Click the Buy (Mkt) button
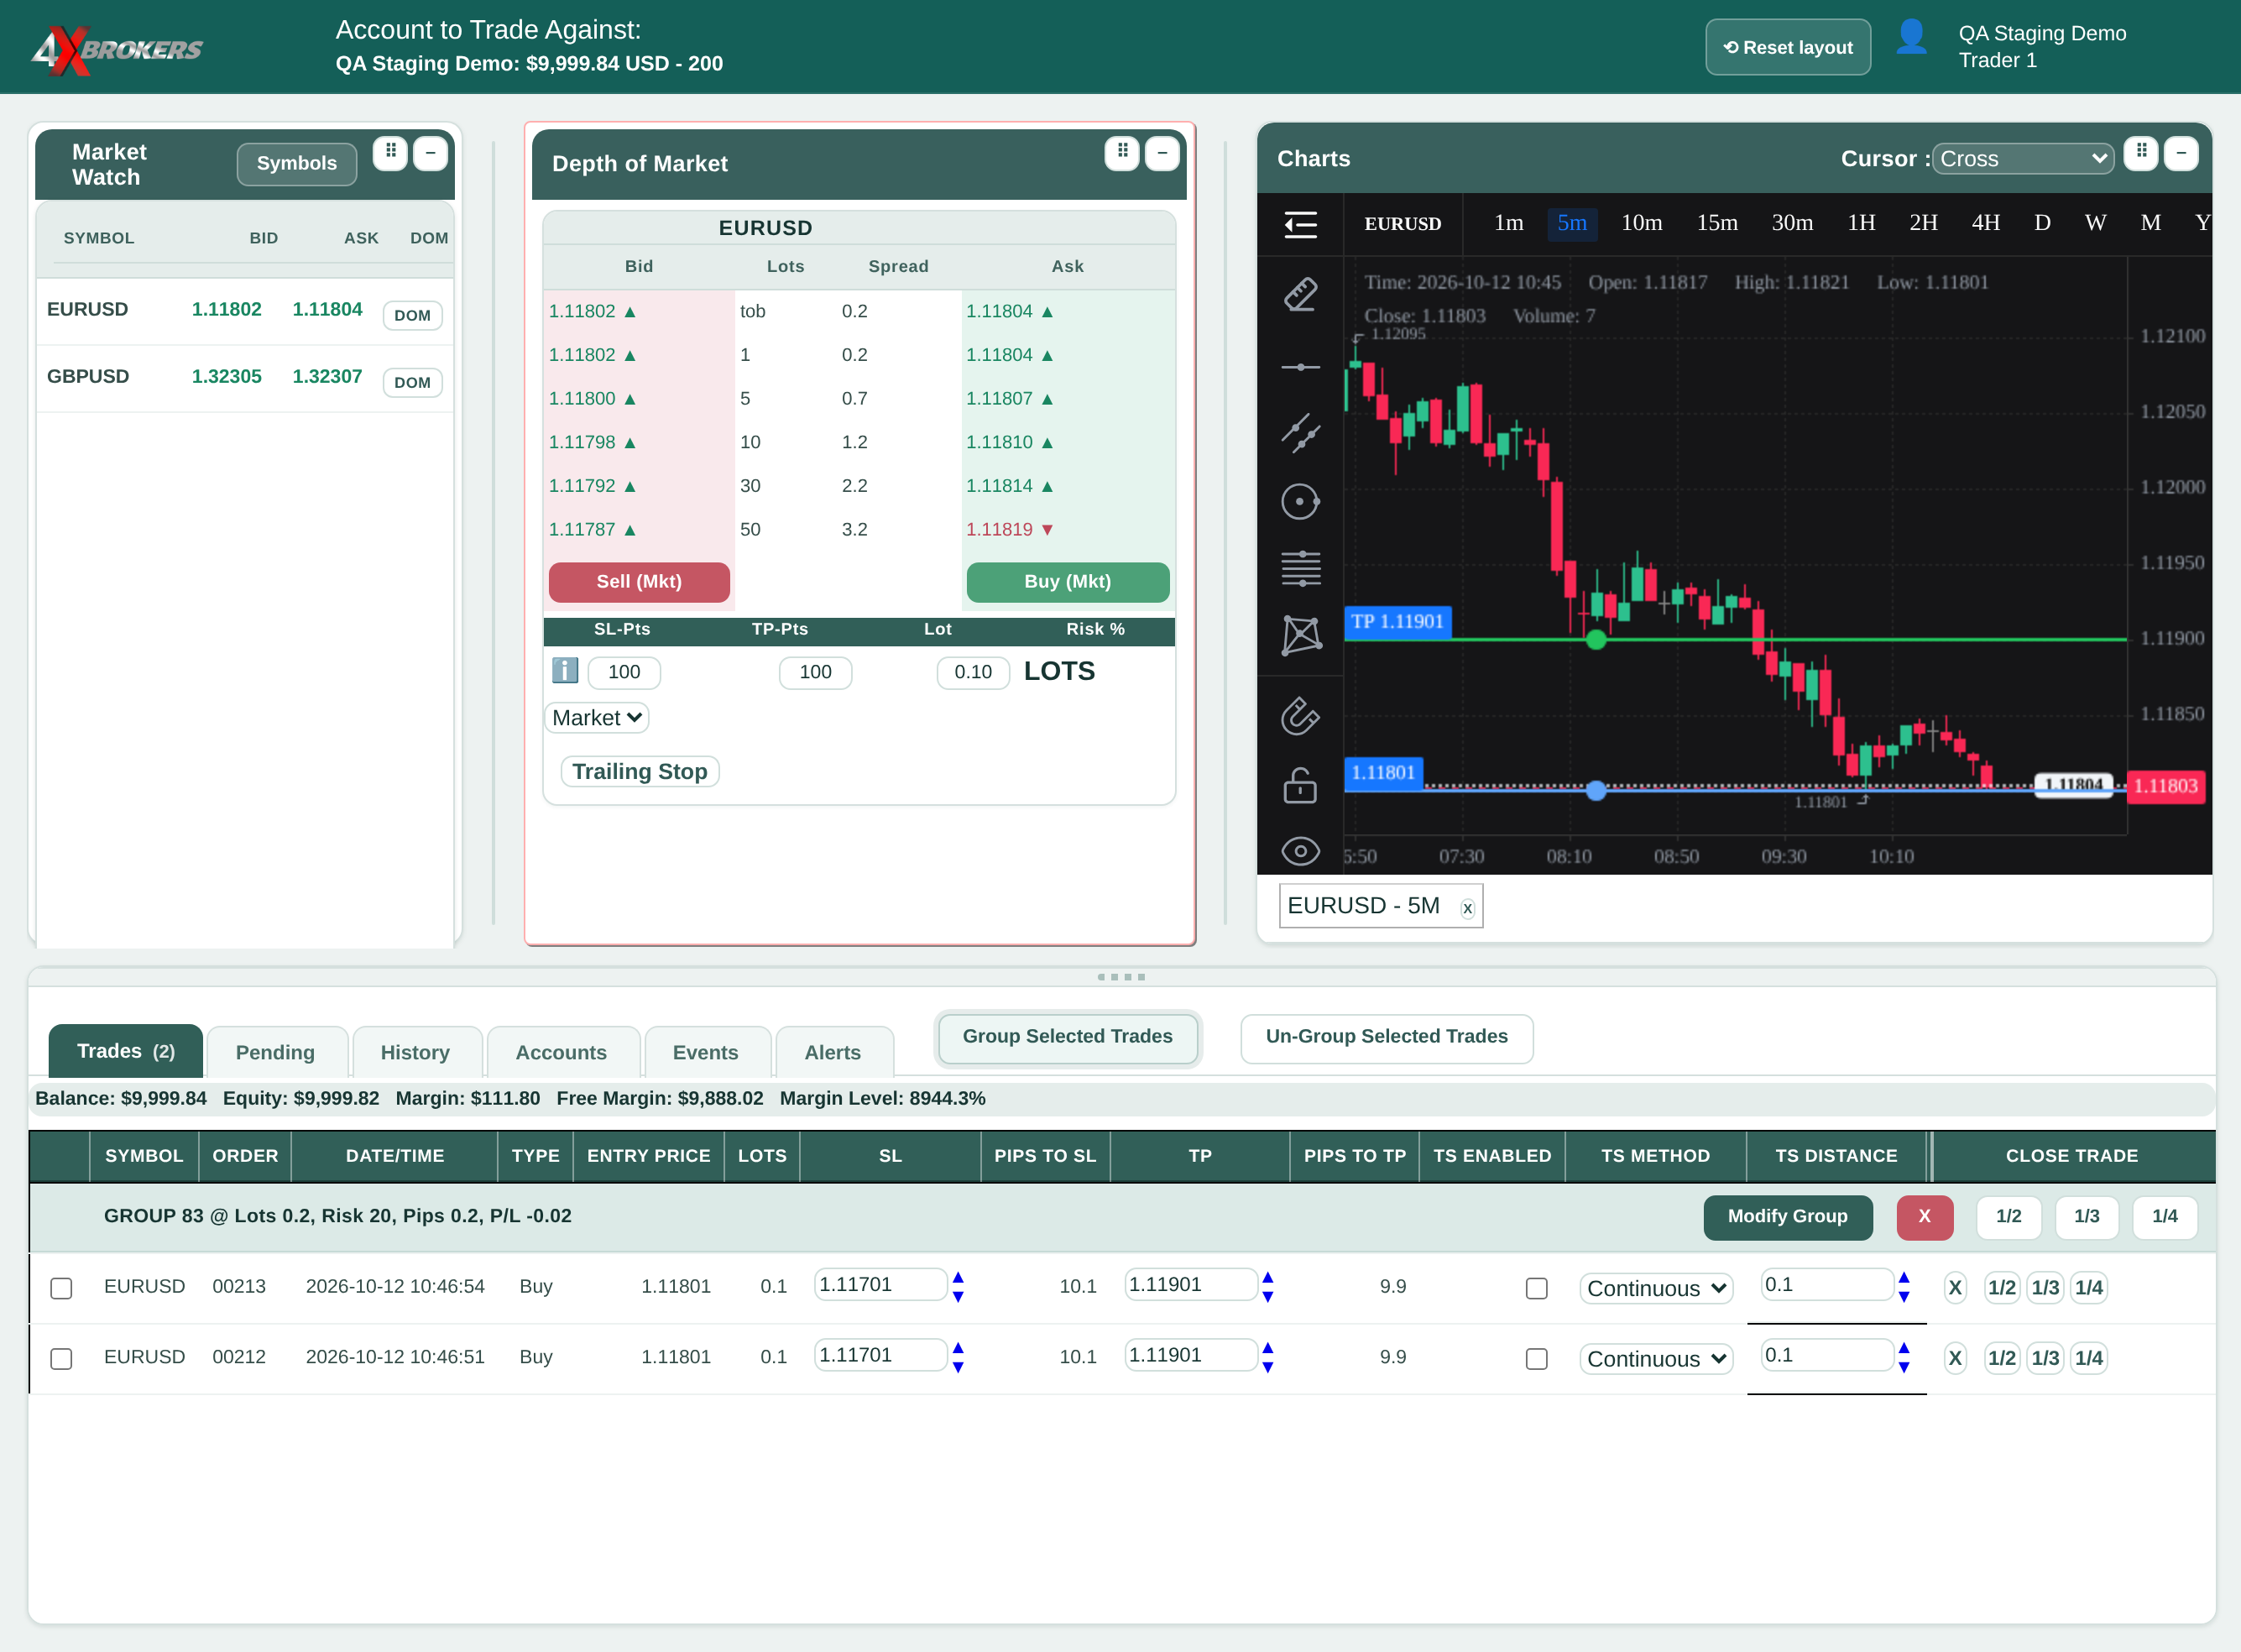The width and height of the screenshot is (2241, 1652). coord(1068,582)
